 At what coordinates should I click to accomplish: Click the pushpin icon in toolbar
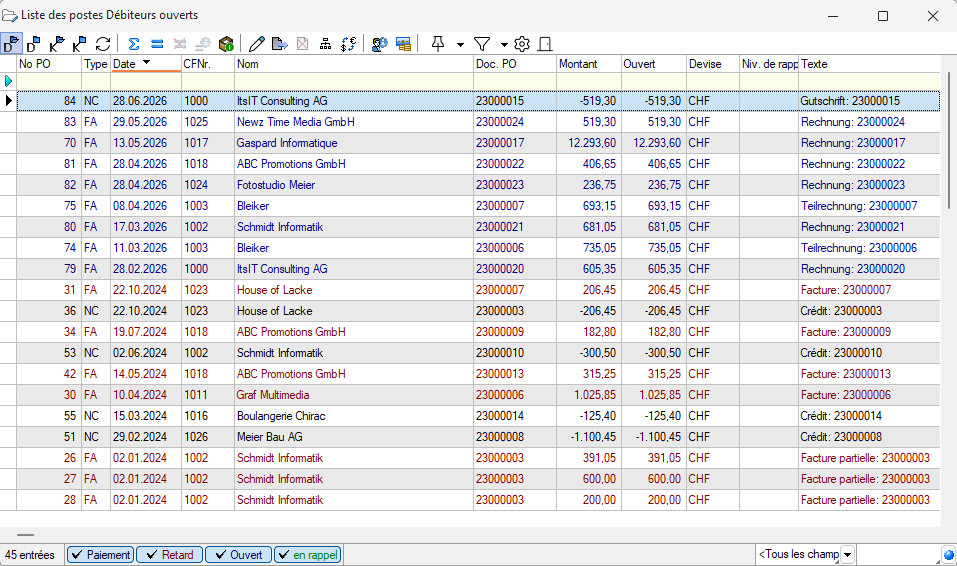437,44
